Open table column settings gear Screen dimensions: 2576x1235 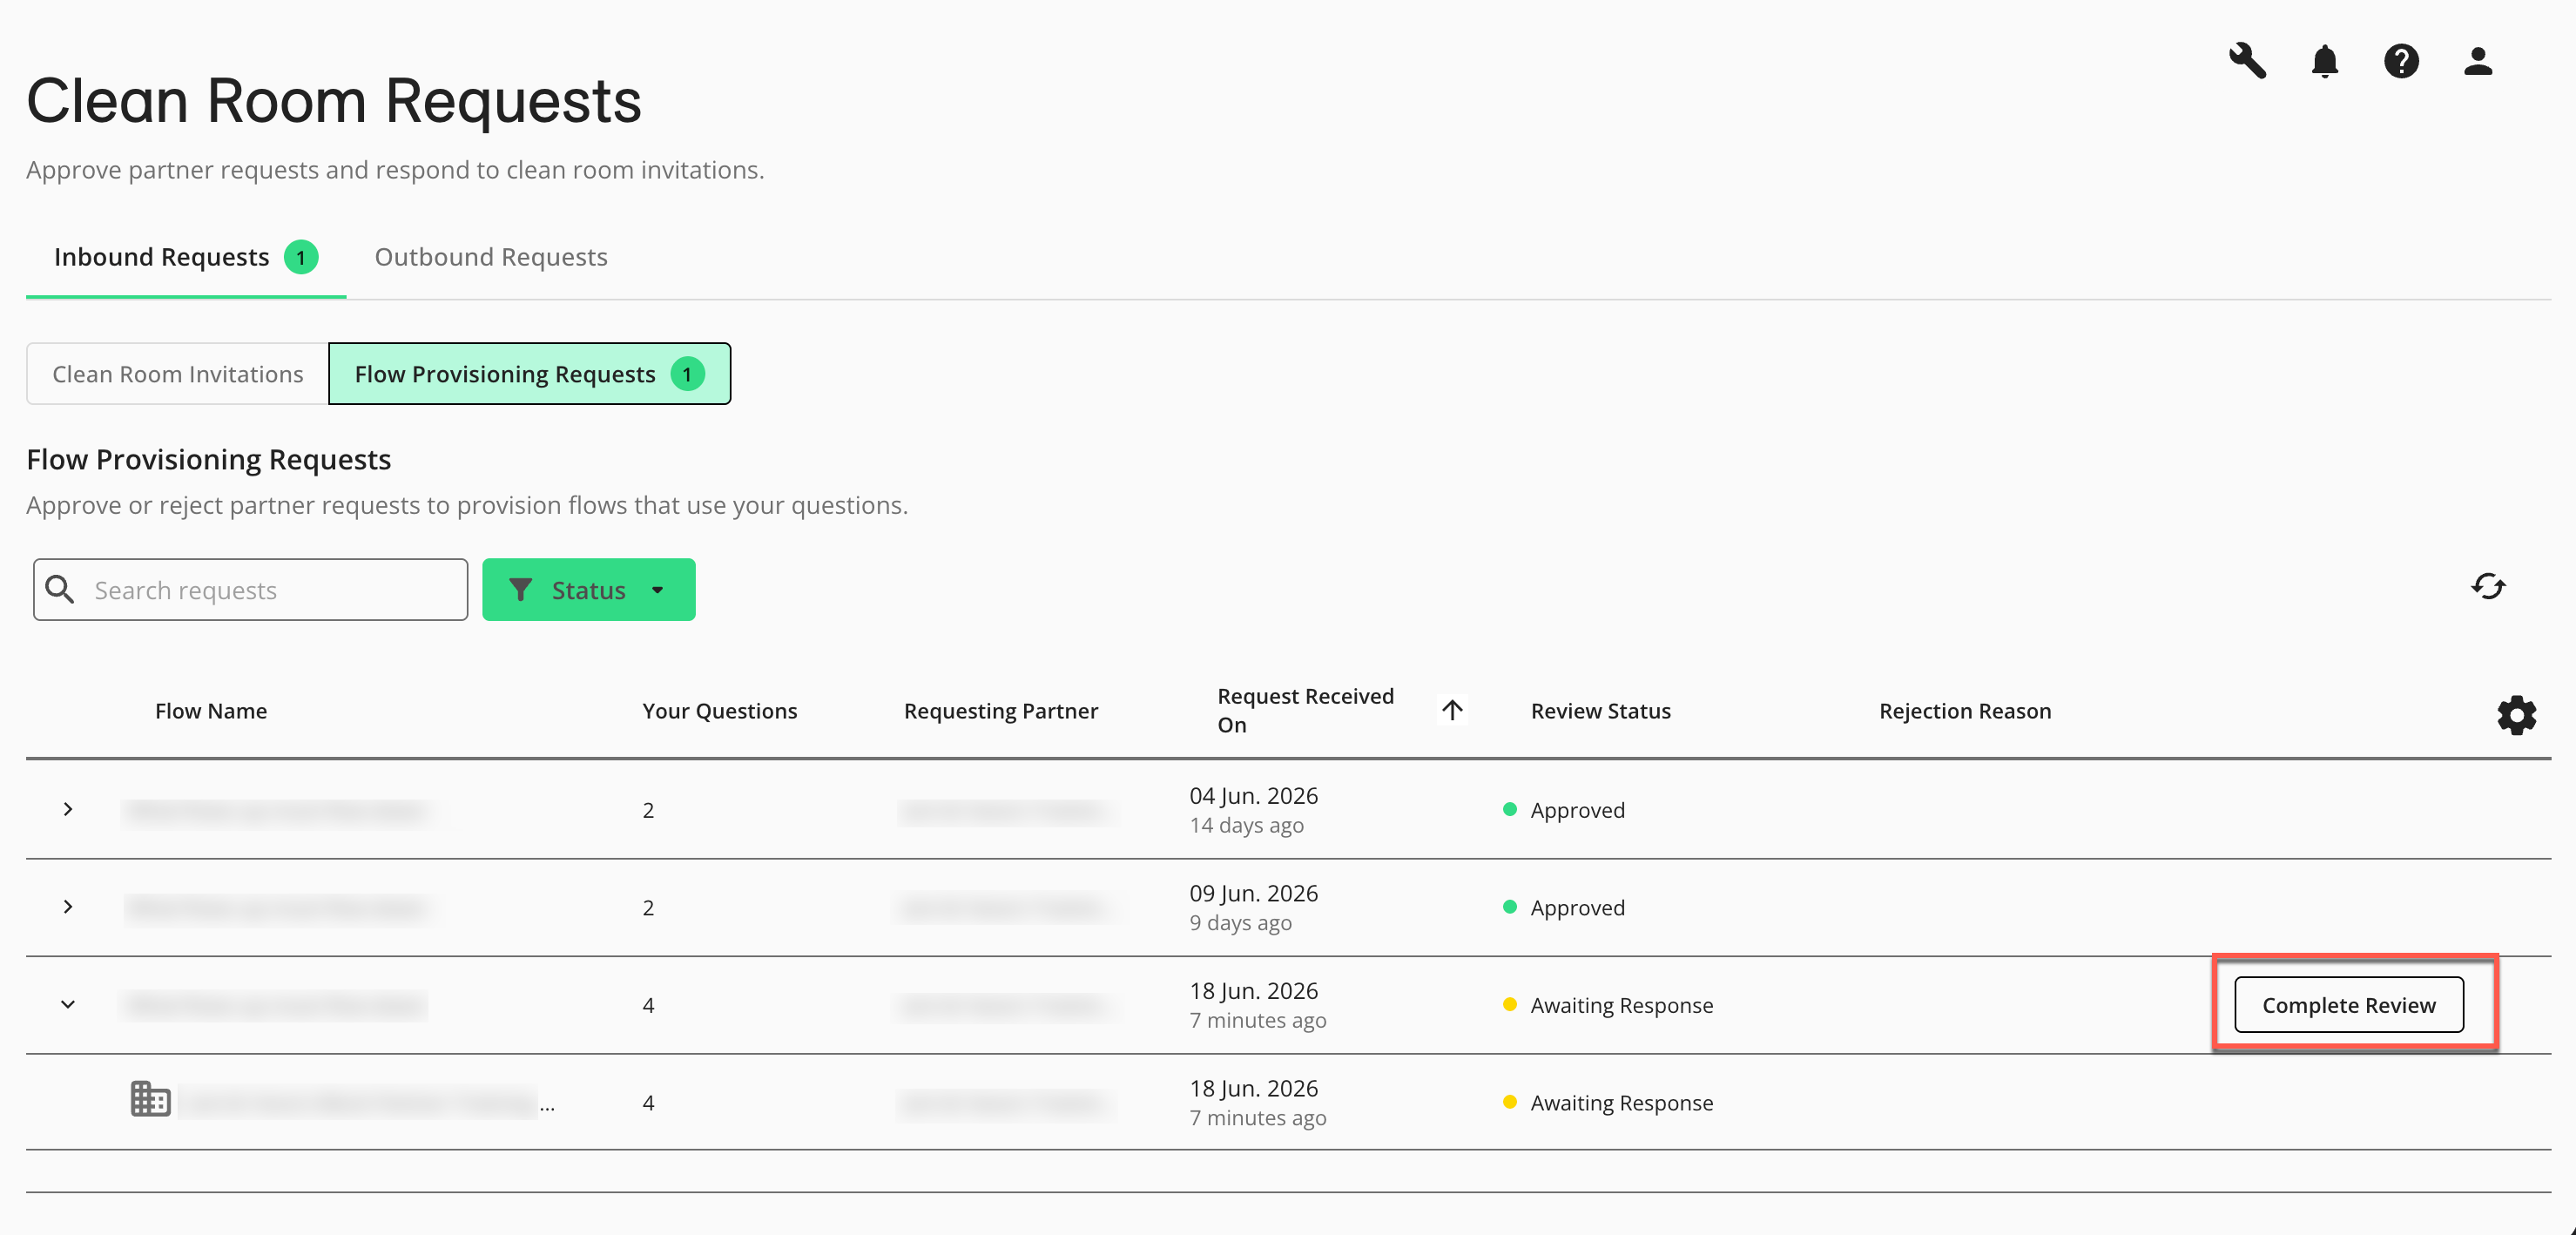(x=2516, y=715)
